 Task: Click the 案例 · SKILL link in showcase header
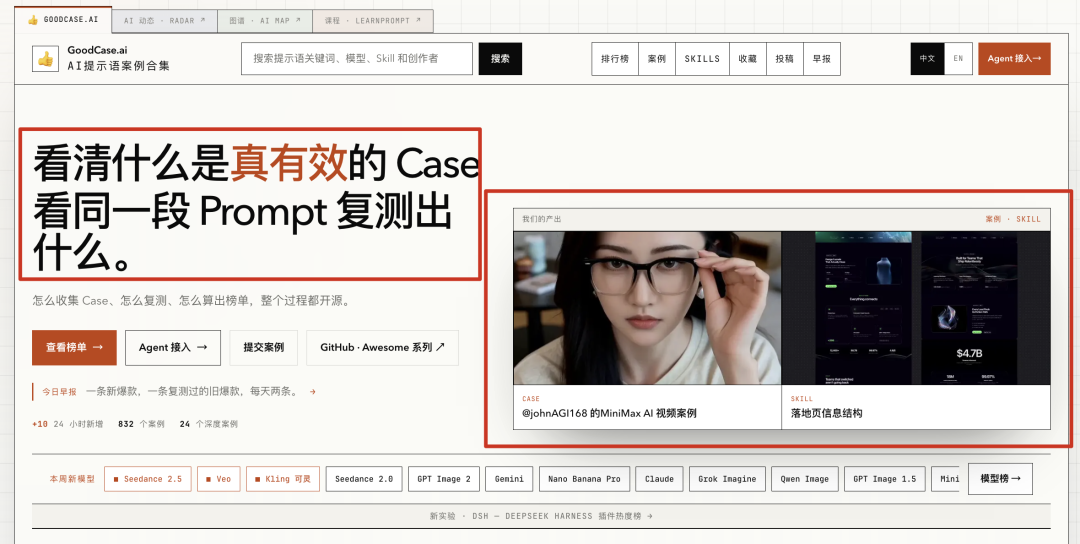click(1013, 219)
